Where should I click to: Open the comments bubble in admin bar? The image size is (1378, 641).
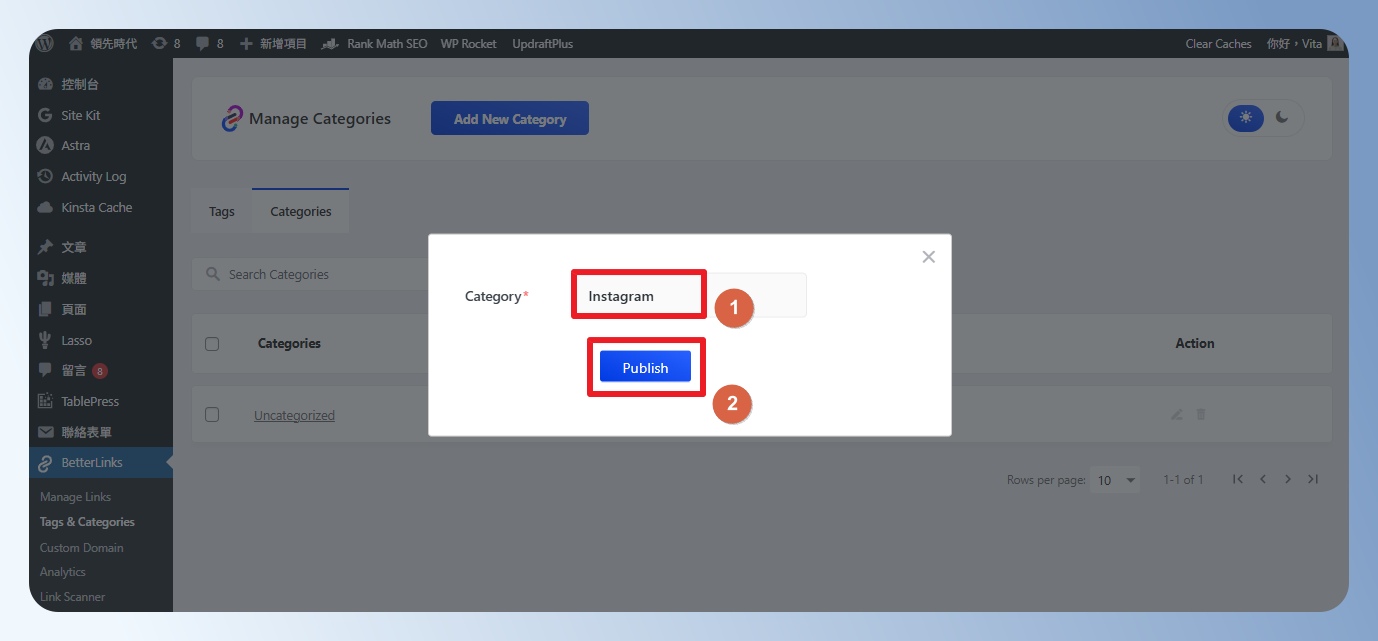click(203, 44)
